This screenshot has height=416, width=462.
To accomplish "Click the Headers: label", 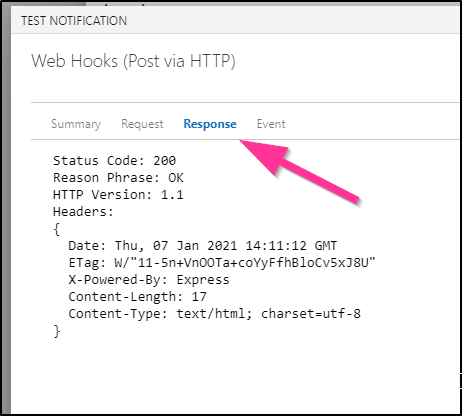I will 83,212.
